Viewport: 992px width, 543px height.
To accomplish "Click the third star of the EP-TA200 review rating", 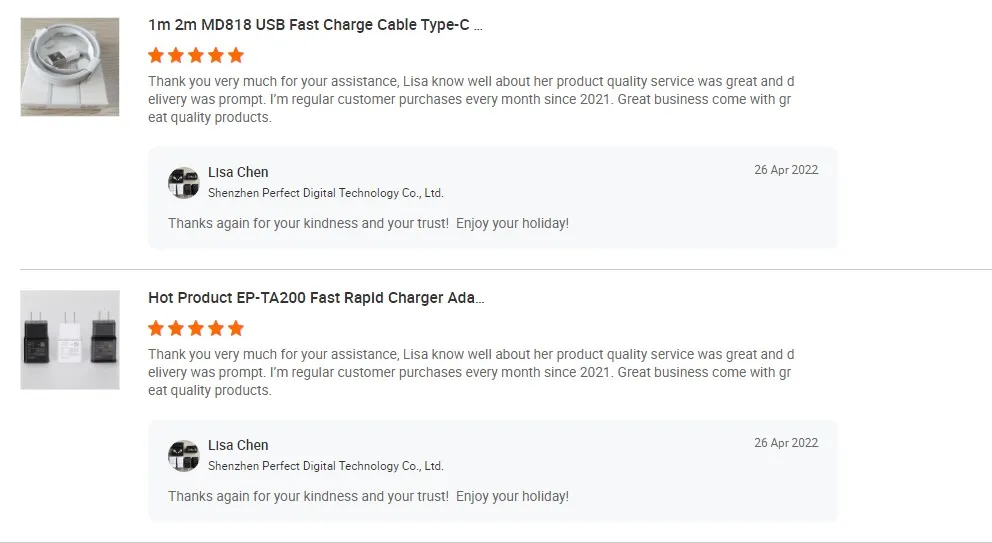I will [196, 328].
